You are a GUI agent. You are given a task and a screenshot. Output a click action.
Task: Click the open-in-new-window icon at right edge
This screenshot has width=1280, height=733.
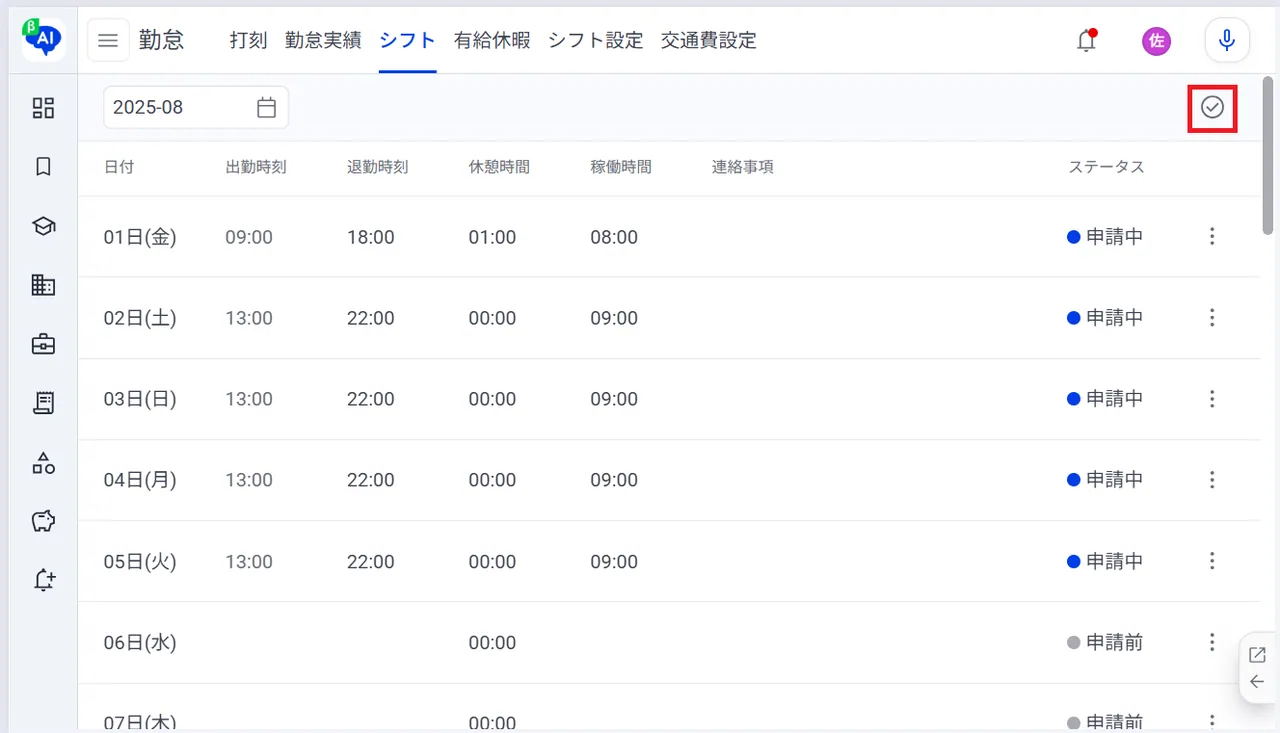1258,655
